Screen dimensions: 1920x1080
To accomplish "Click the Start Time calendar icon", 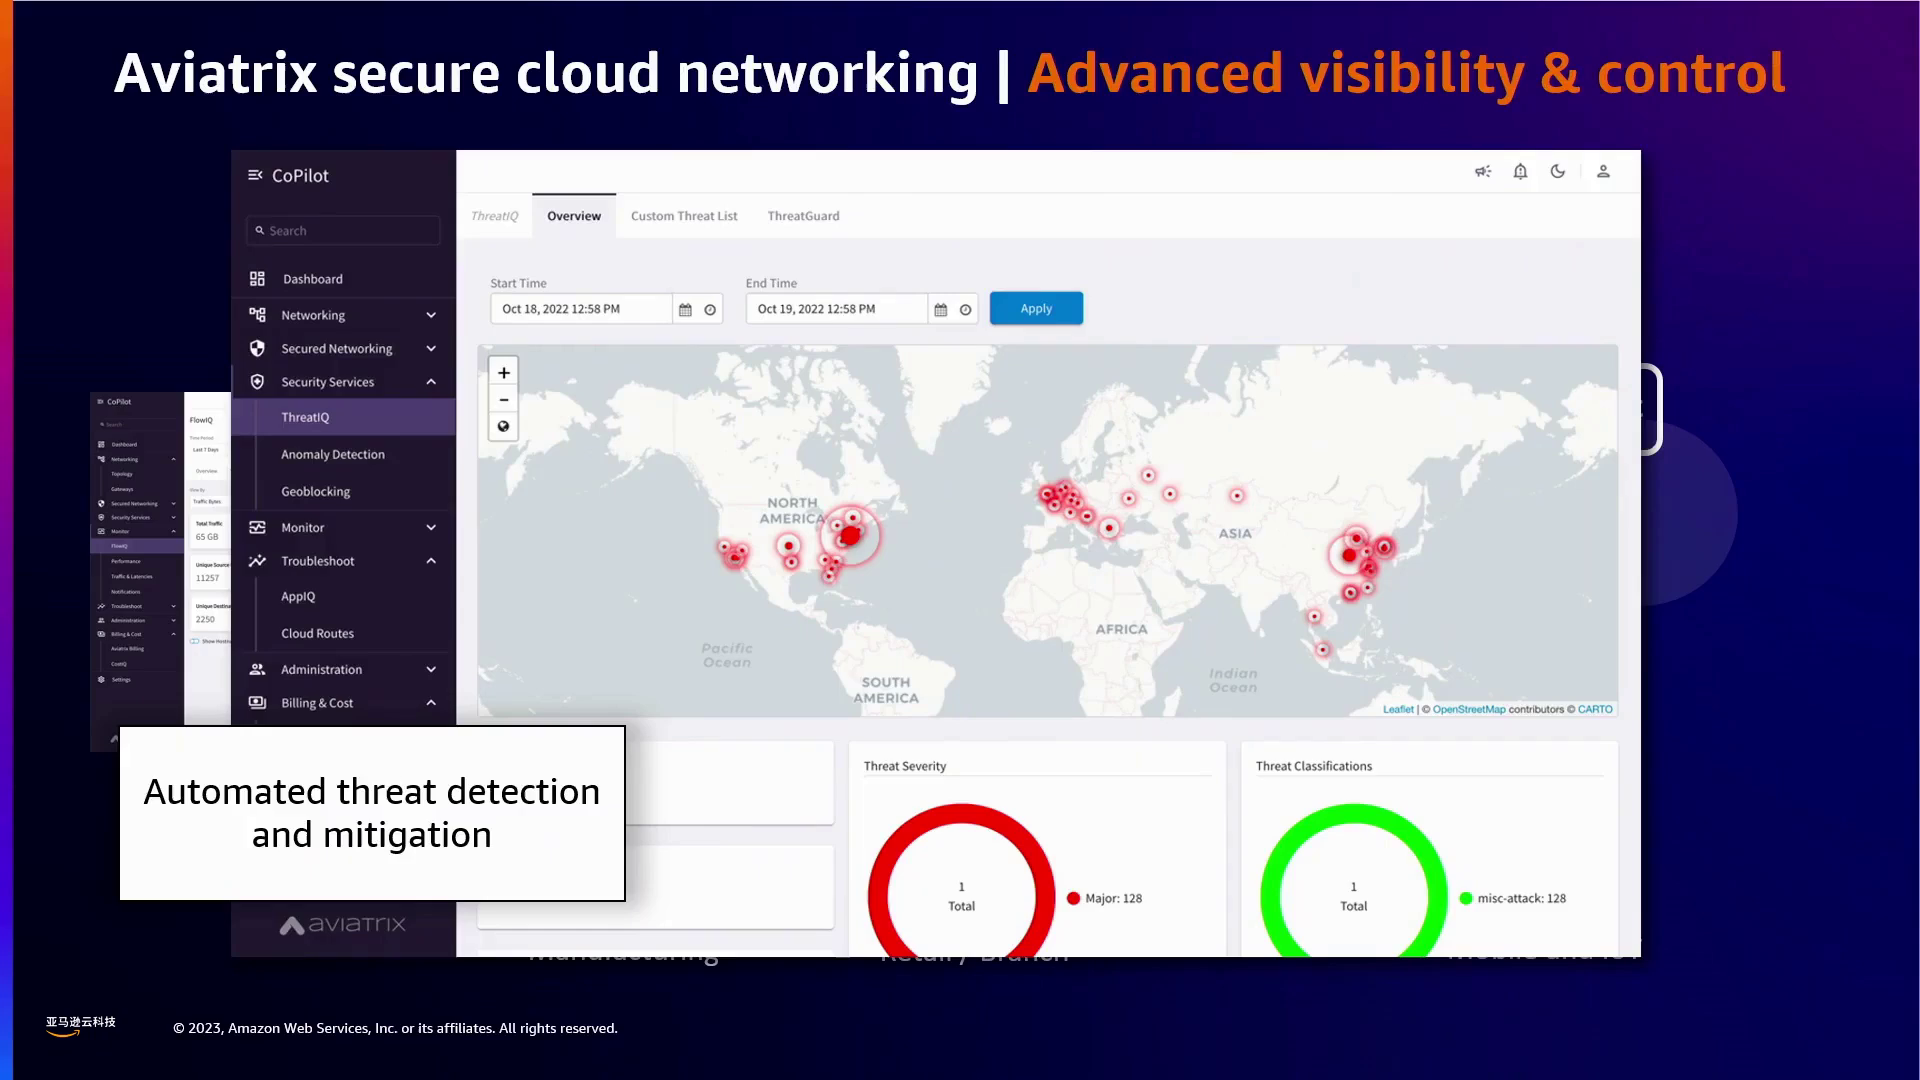I will 685,310.
